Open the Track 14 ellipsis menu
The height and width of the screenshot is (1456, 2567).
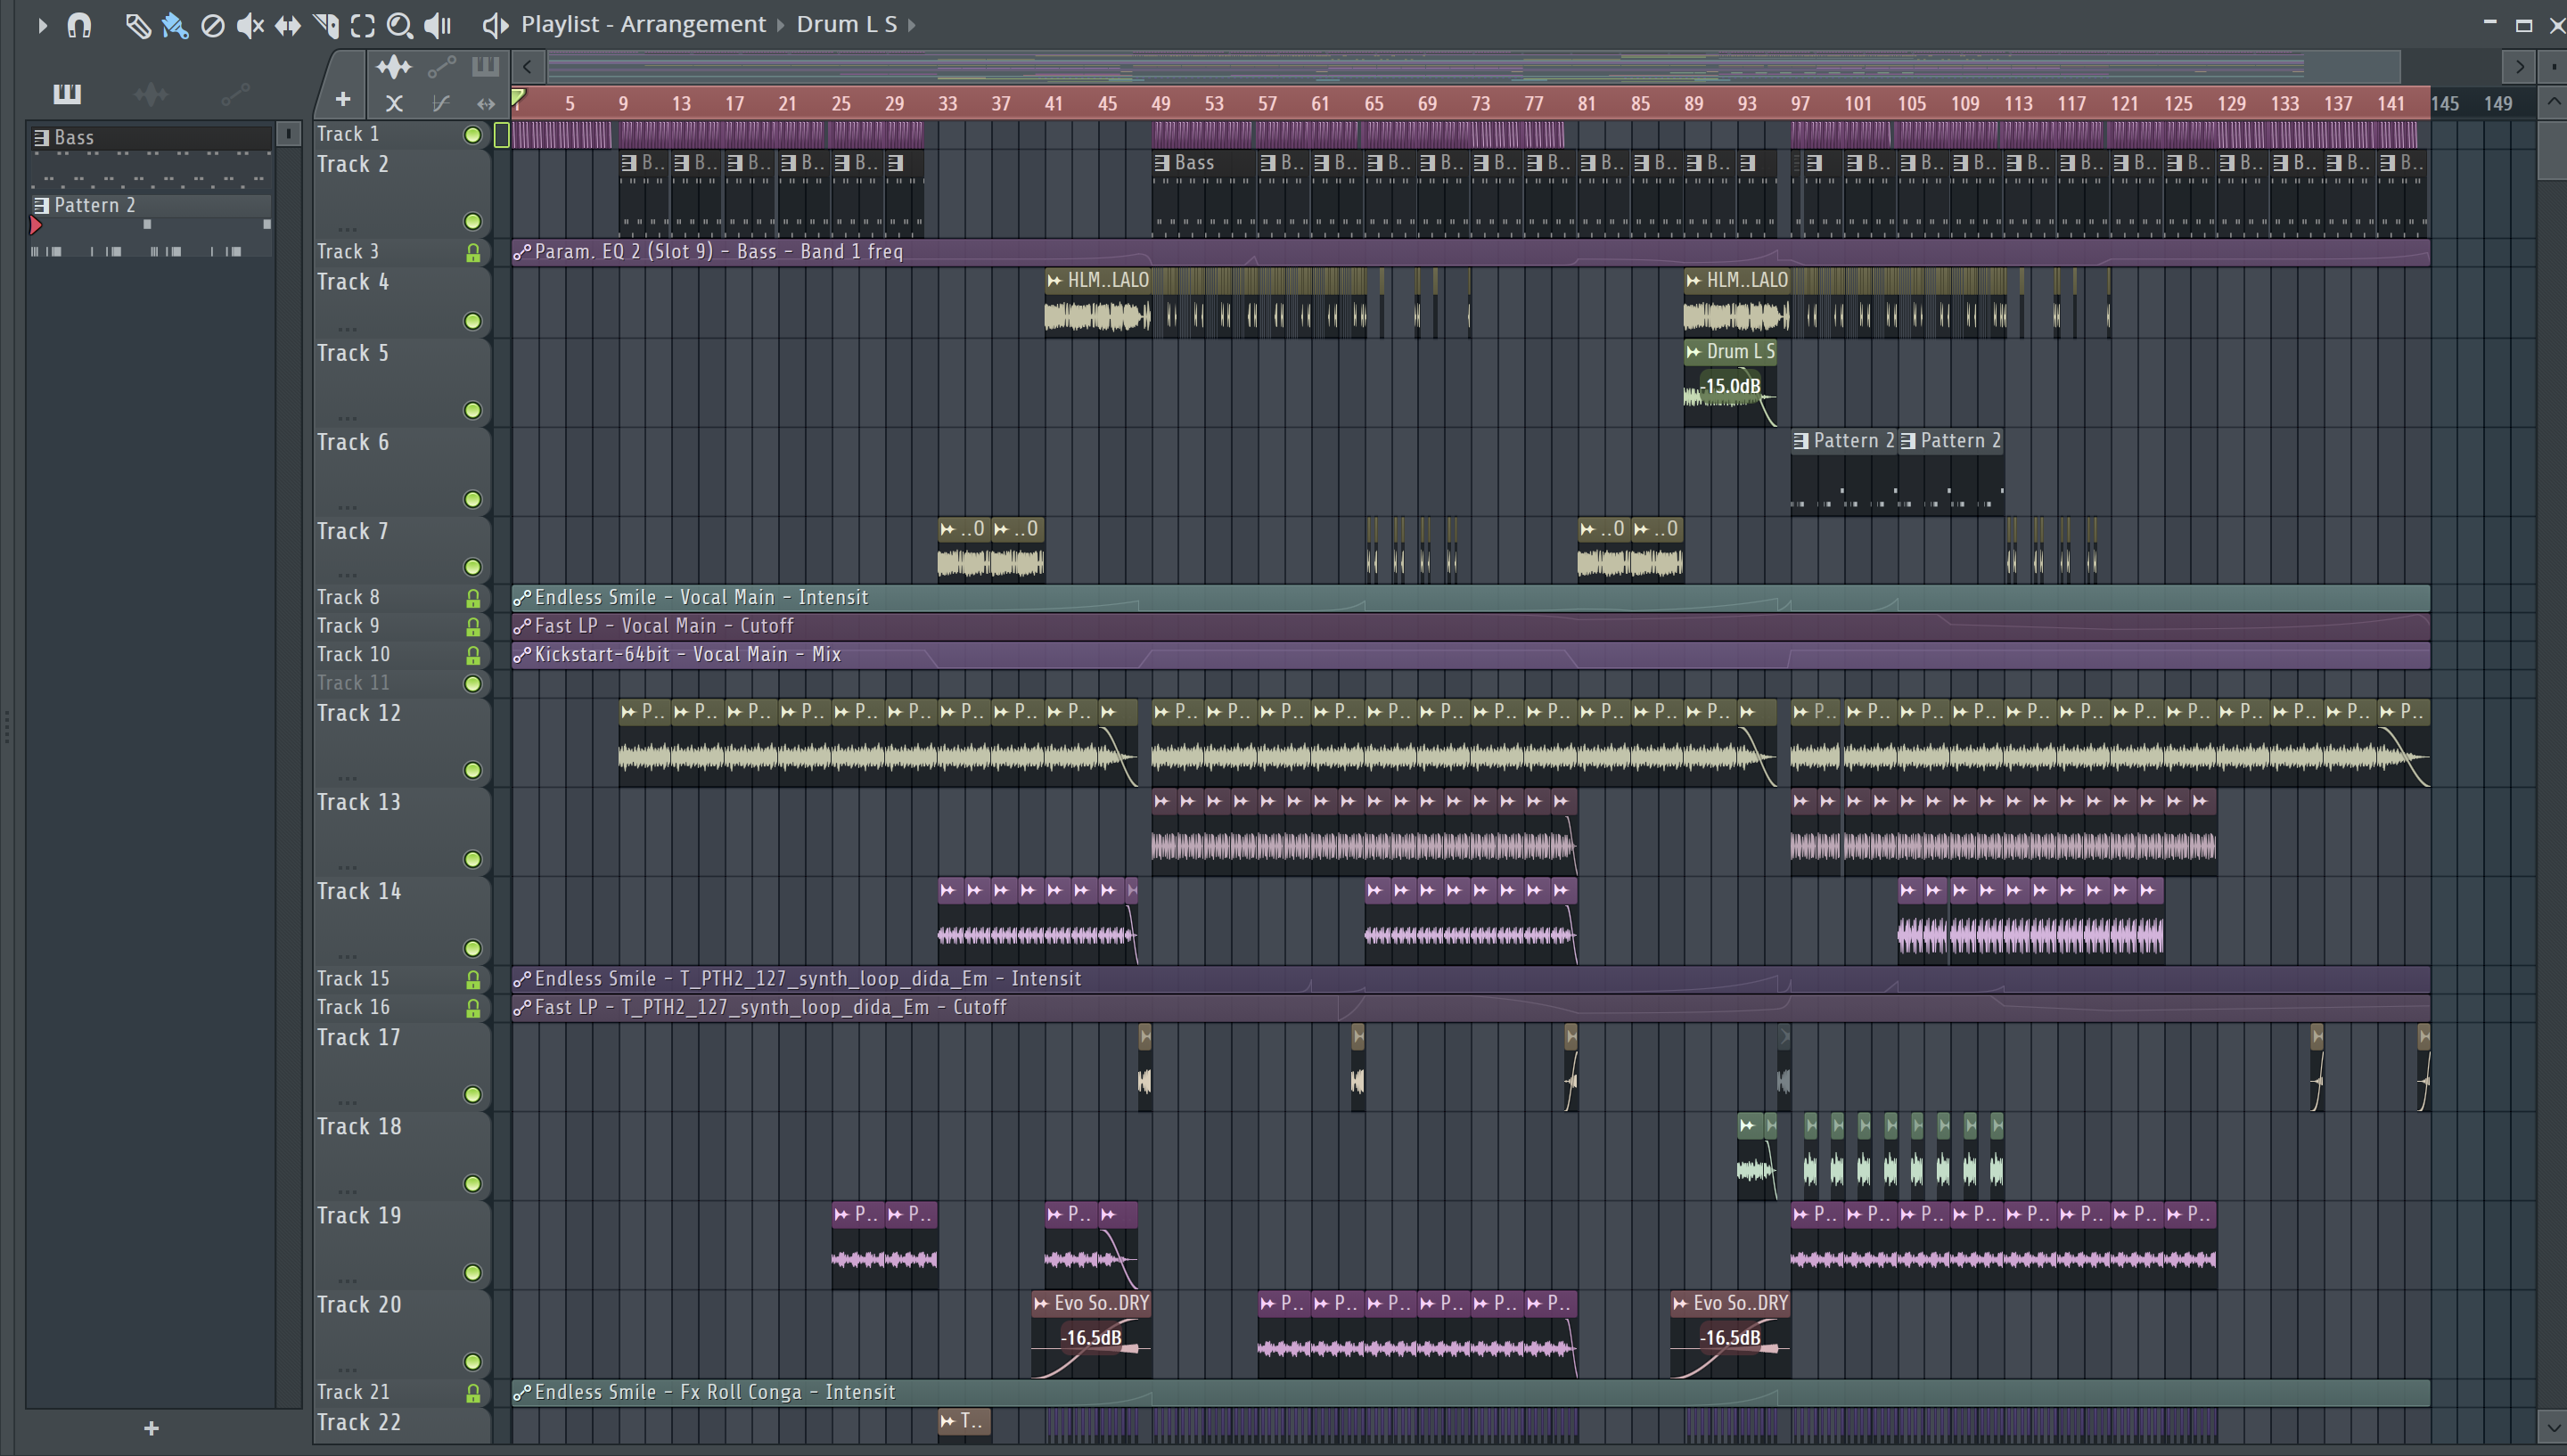tap(347, 955)
